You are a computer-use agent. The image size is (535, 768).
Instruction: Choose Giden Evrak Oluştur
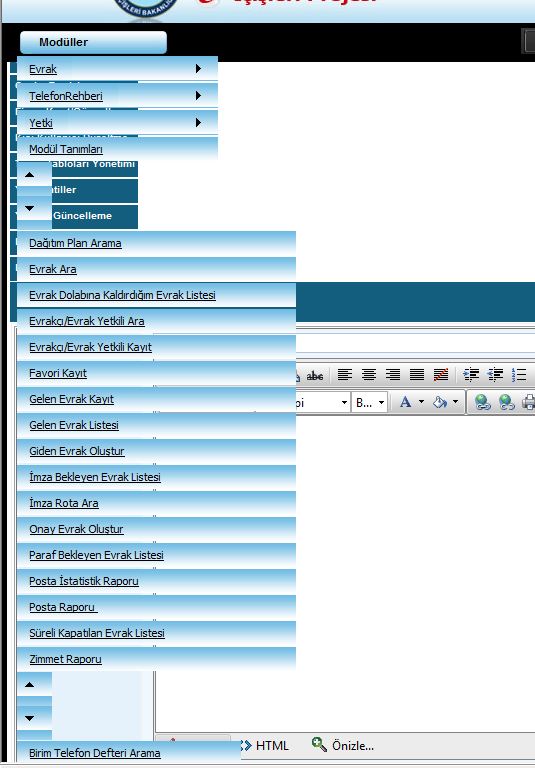pos(156,451)
